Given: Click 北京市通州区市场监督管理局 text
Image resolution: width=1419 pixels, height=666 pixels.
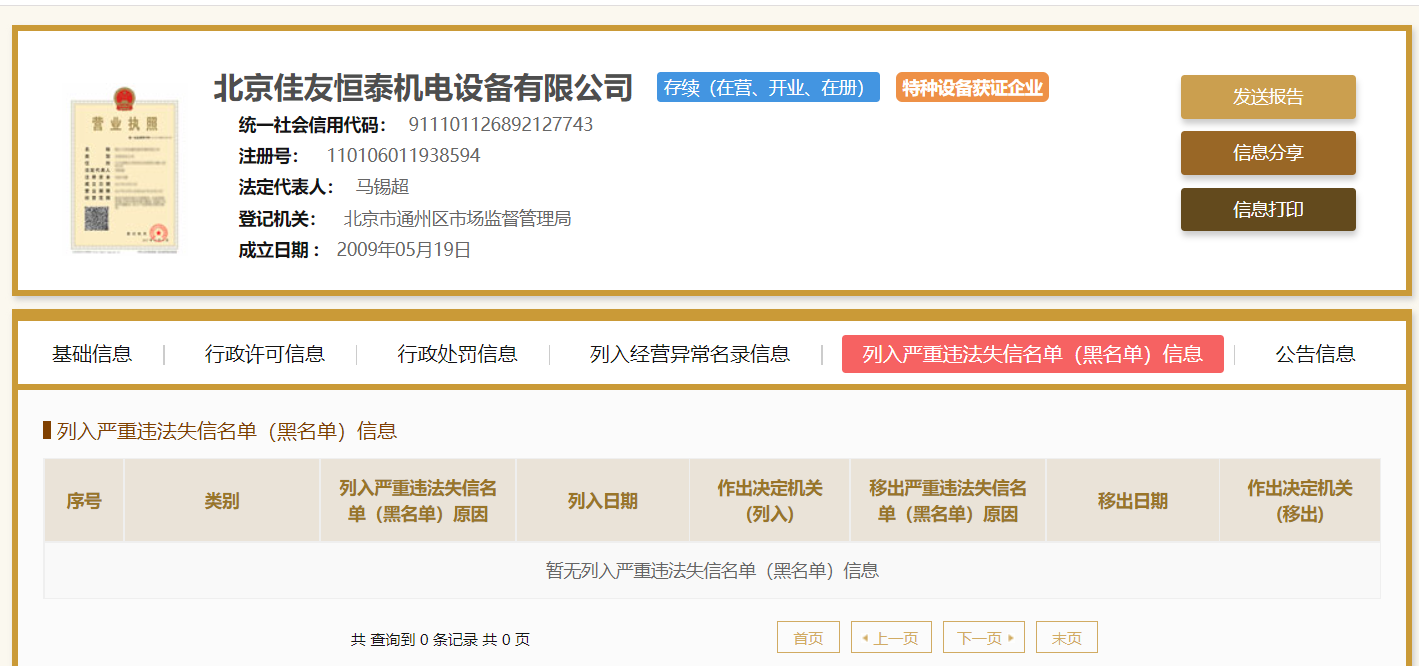Looking at the screenshot, I should click(x=457, y=219).
